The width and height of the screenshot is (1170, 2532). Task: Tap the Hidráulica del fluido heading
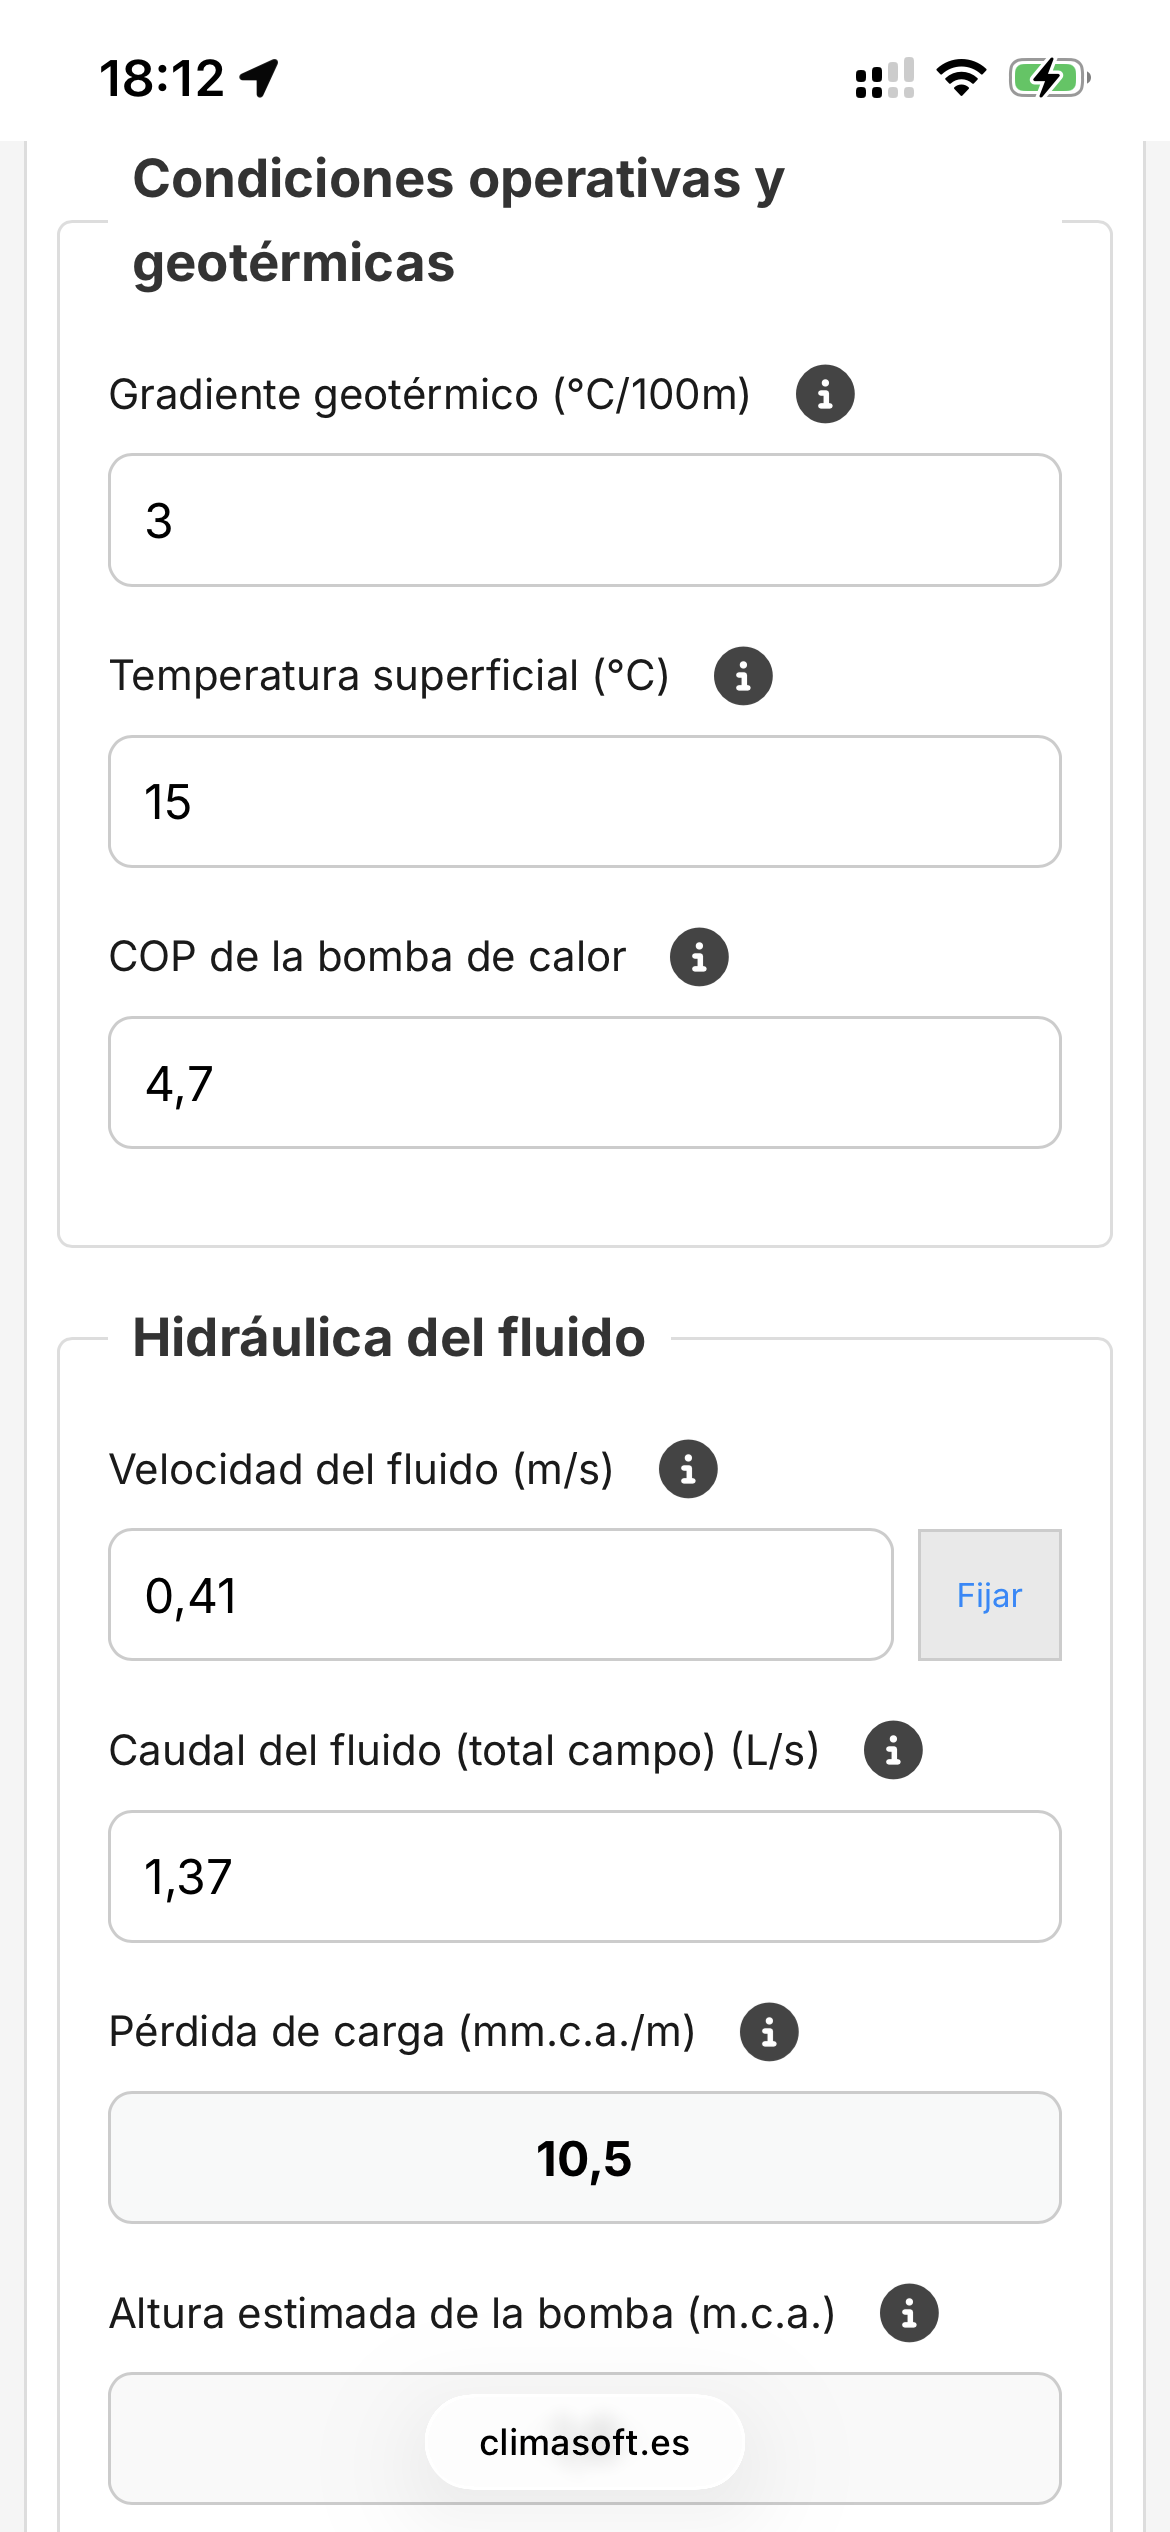[389, 1338]
